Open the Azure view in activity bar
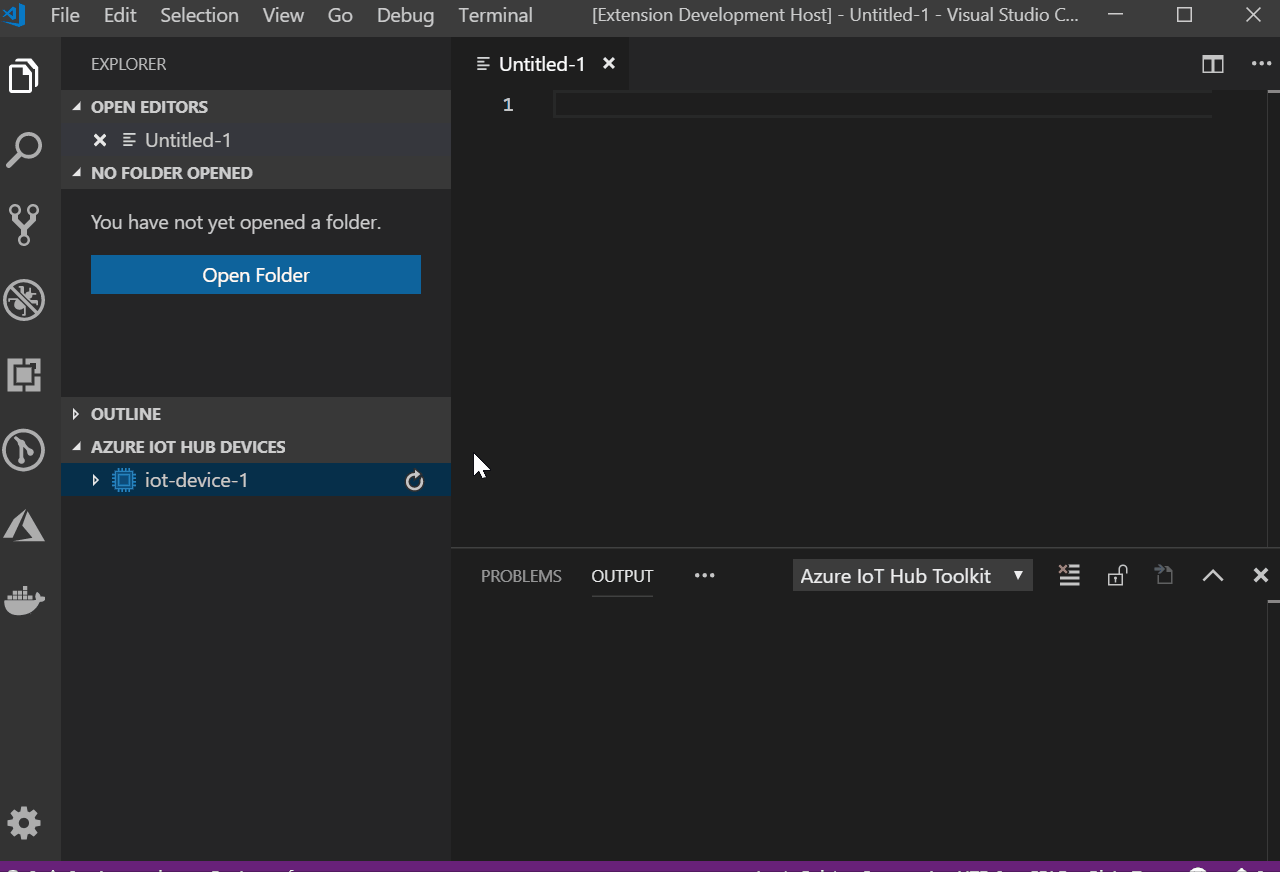Image resolution: width=1280 pixels, height=872 pixels. pos(24,525)
